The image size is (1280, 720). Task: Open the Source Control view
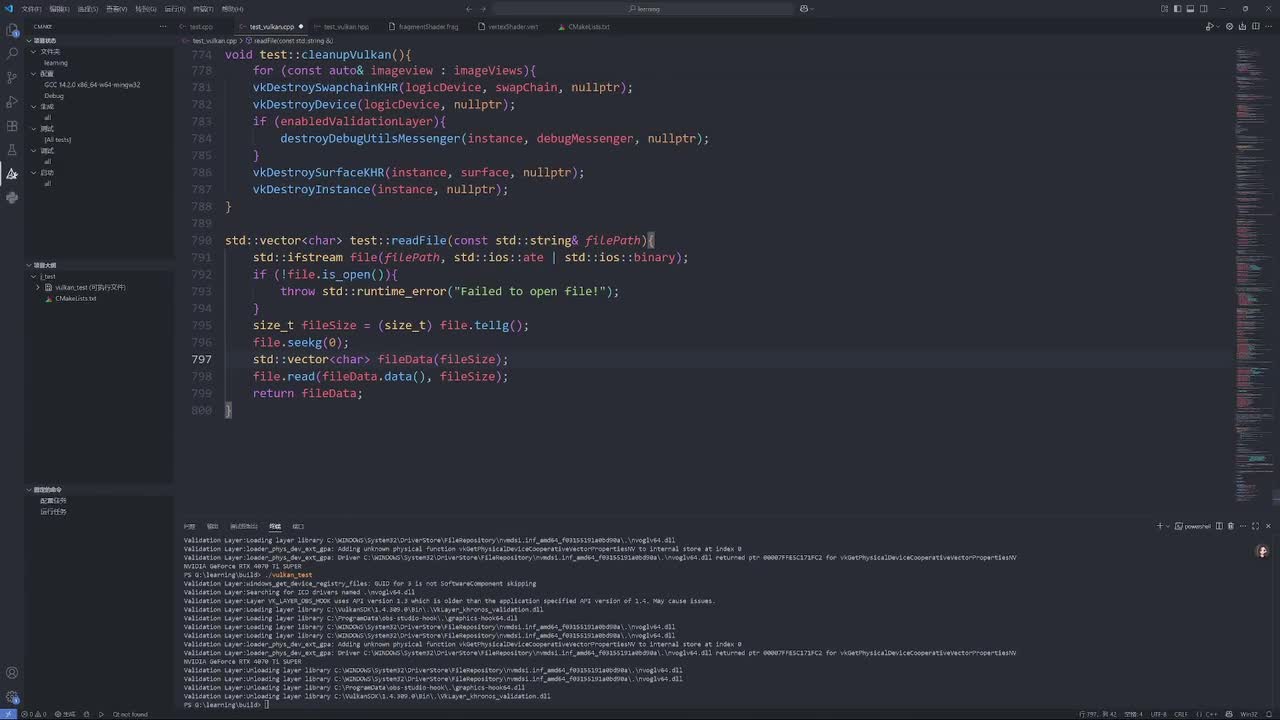12,78
